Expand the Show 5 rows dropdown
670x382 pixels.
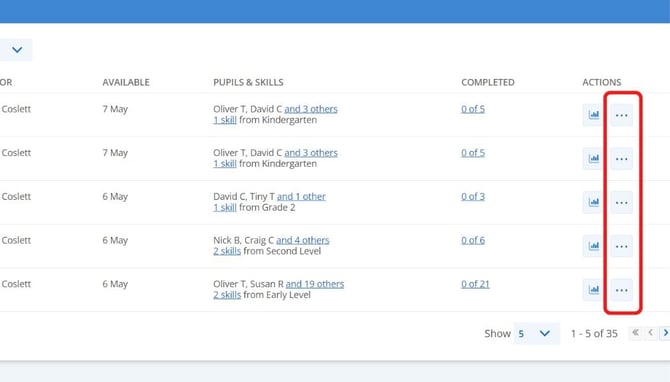[x=536, y=333]
